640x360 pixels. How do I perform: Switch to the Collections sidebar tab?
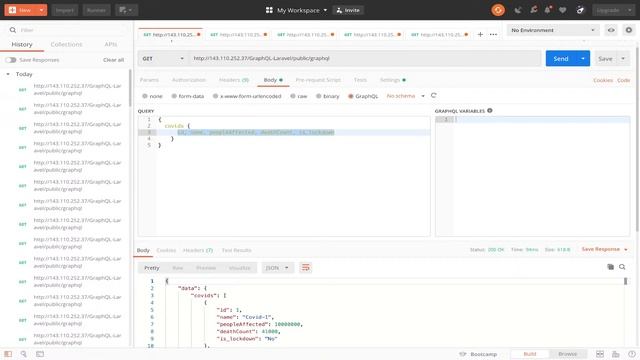(x=66, y=44)
